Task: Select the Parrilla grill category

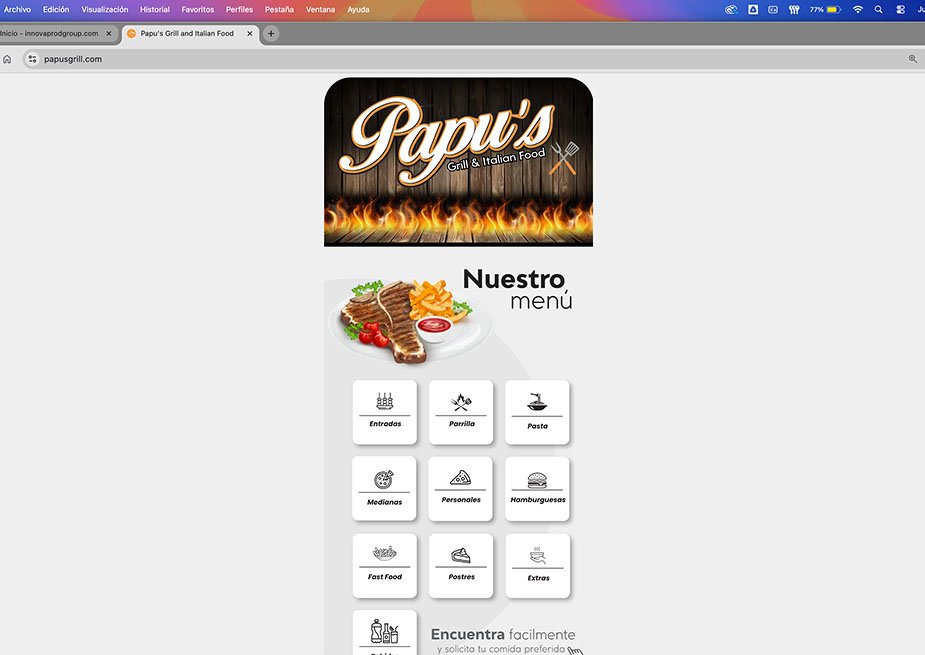Action: click(461, 412)
